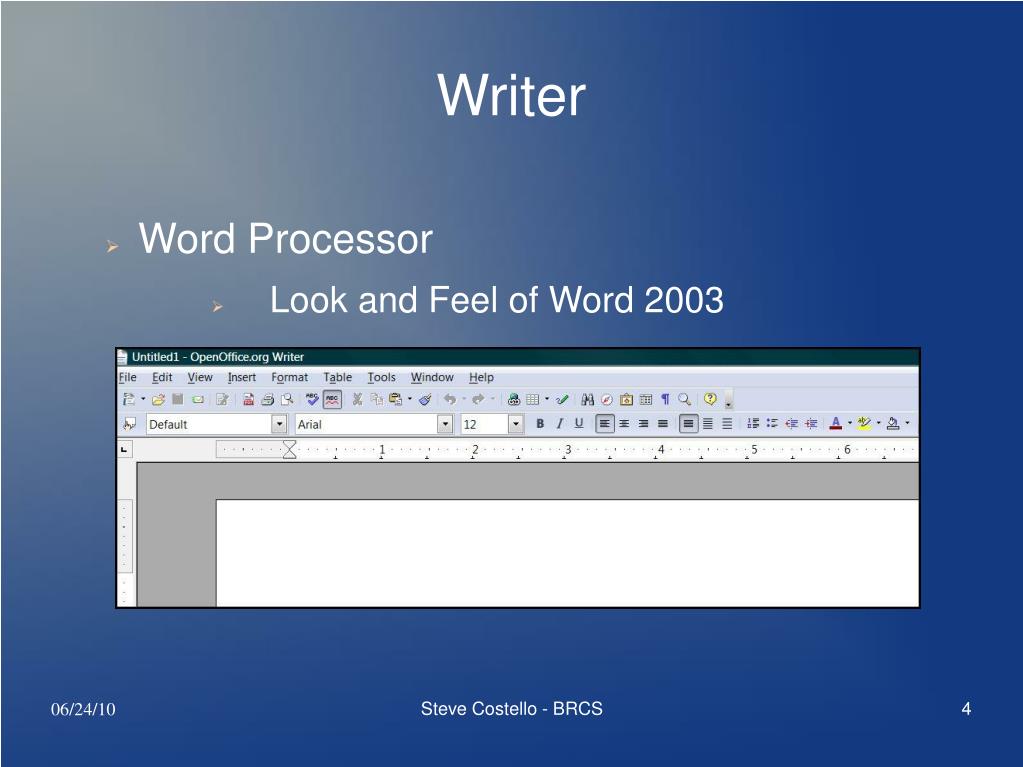Image resolution: width=1023 pixels, height=767 pixels.
Task: Expand Table insert dropdown arrow
Action: [547, 399]
